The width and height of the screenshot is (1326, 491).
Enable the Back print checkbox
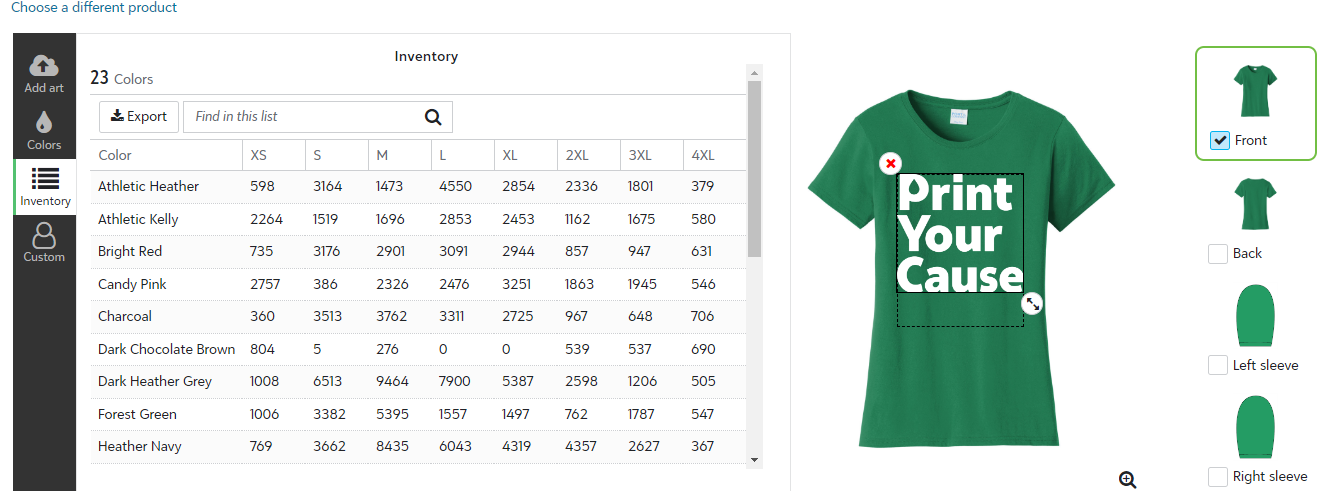click(1218, 254)
